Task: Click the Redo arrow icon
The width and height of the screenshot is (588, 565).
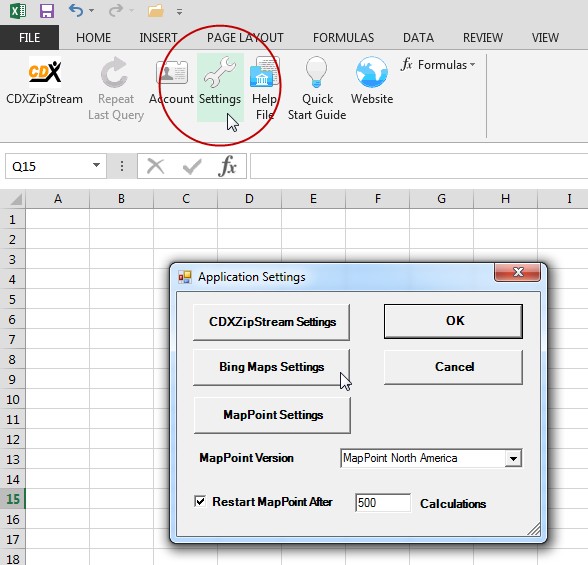Action: point(116,10)
